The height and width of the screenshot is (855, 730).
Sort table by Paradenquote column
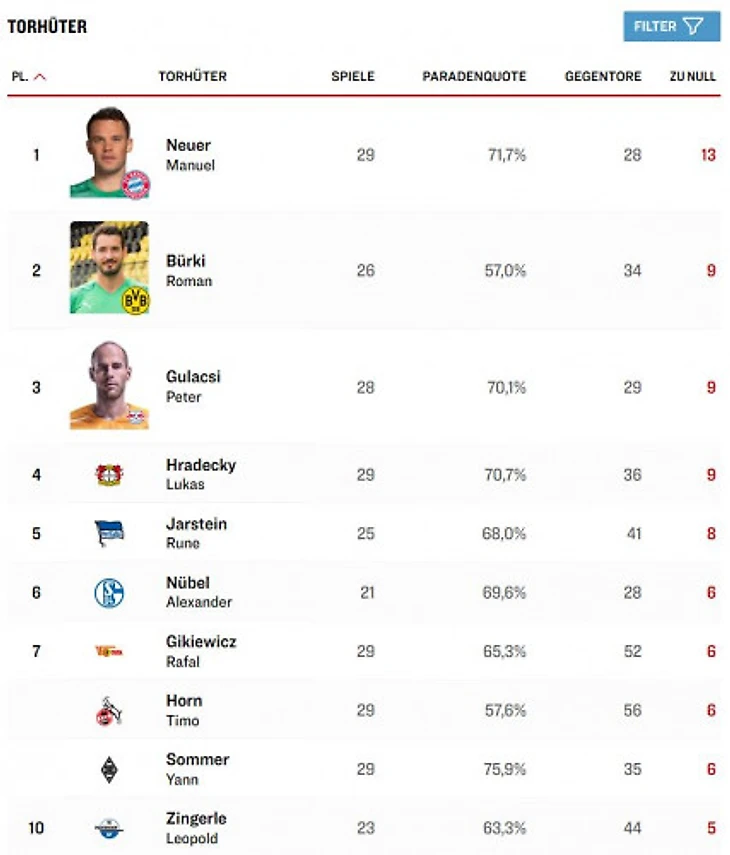474,77
